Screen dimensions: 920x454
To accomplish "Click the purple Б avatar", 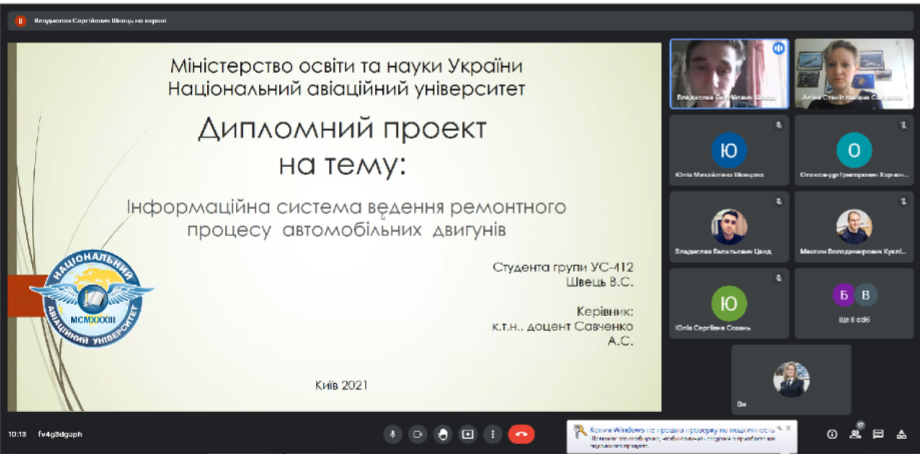I will (844, 294).
